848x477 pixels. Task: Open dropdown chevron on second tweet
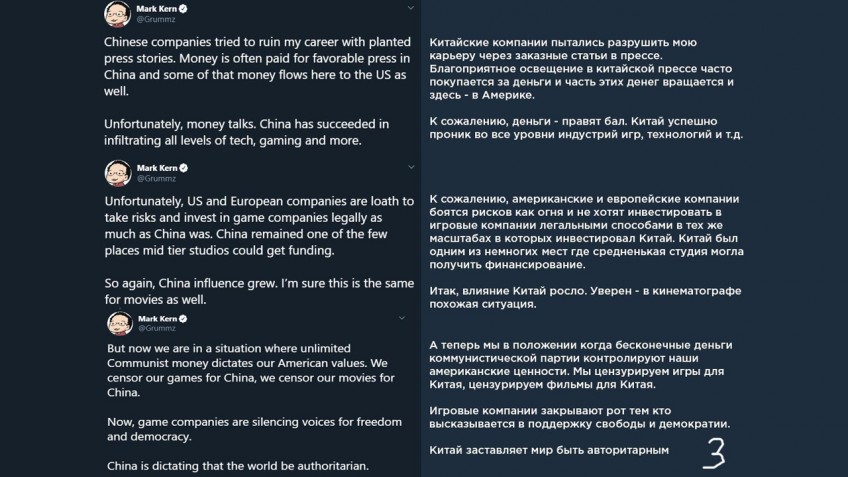(x=411, y=167)
